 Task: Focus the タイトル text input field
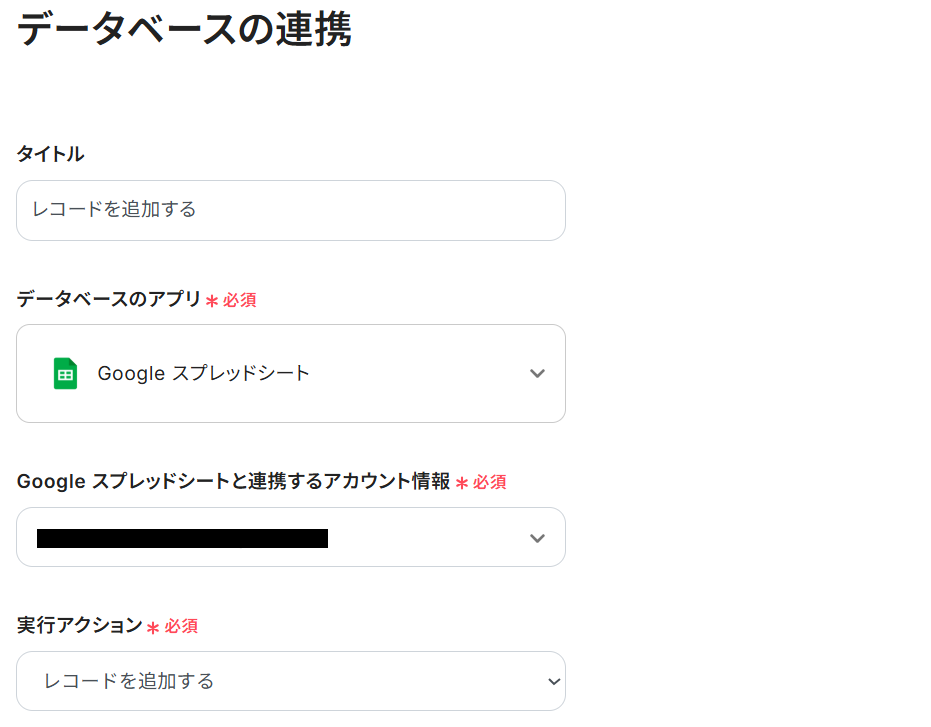click(x=290, y=210)
